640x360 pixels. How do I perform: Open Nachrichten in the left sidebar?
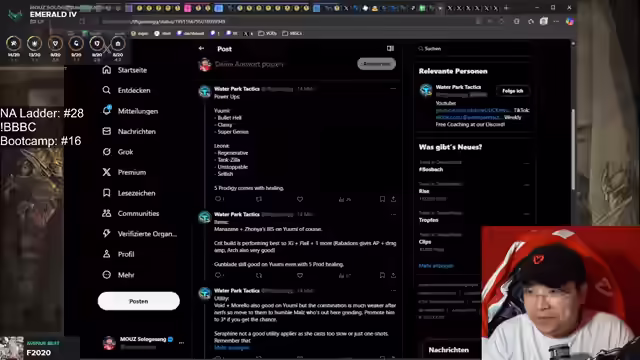click(129, 131)
